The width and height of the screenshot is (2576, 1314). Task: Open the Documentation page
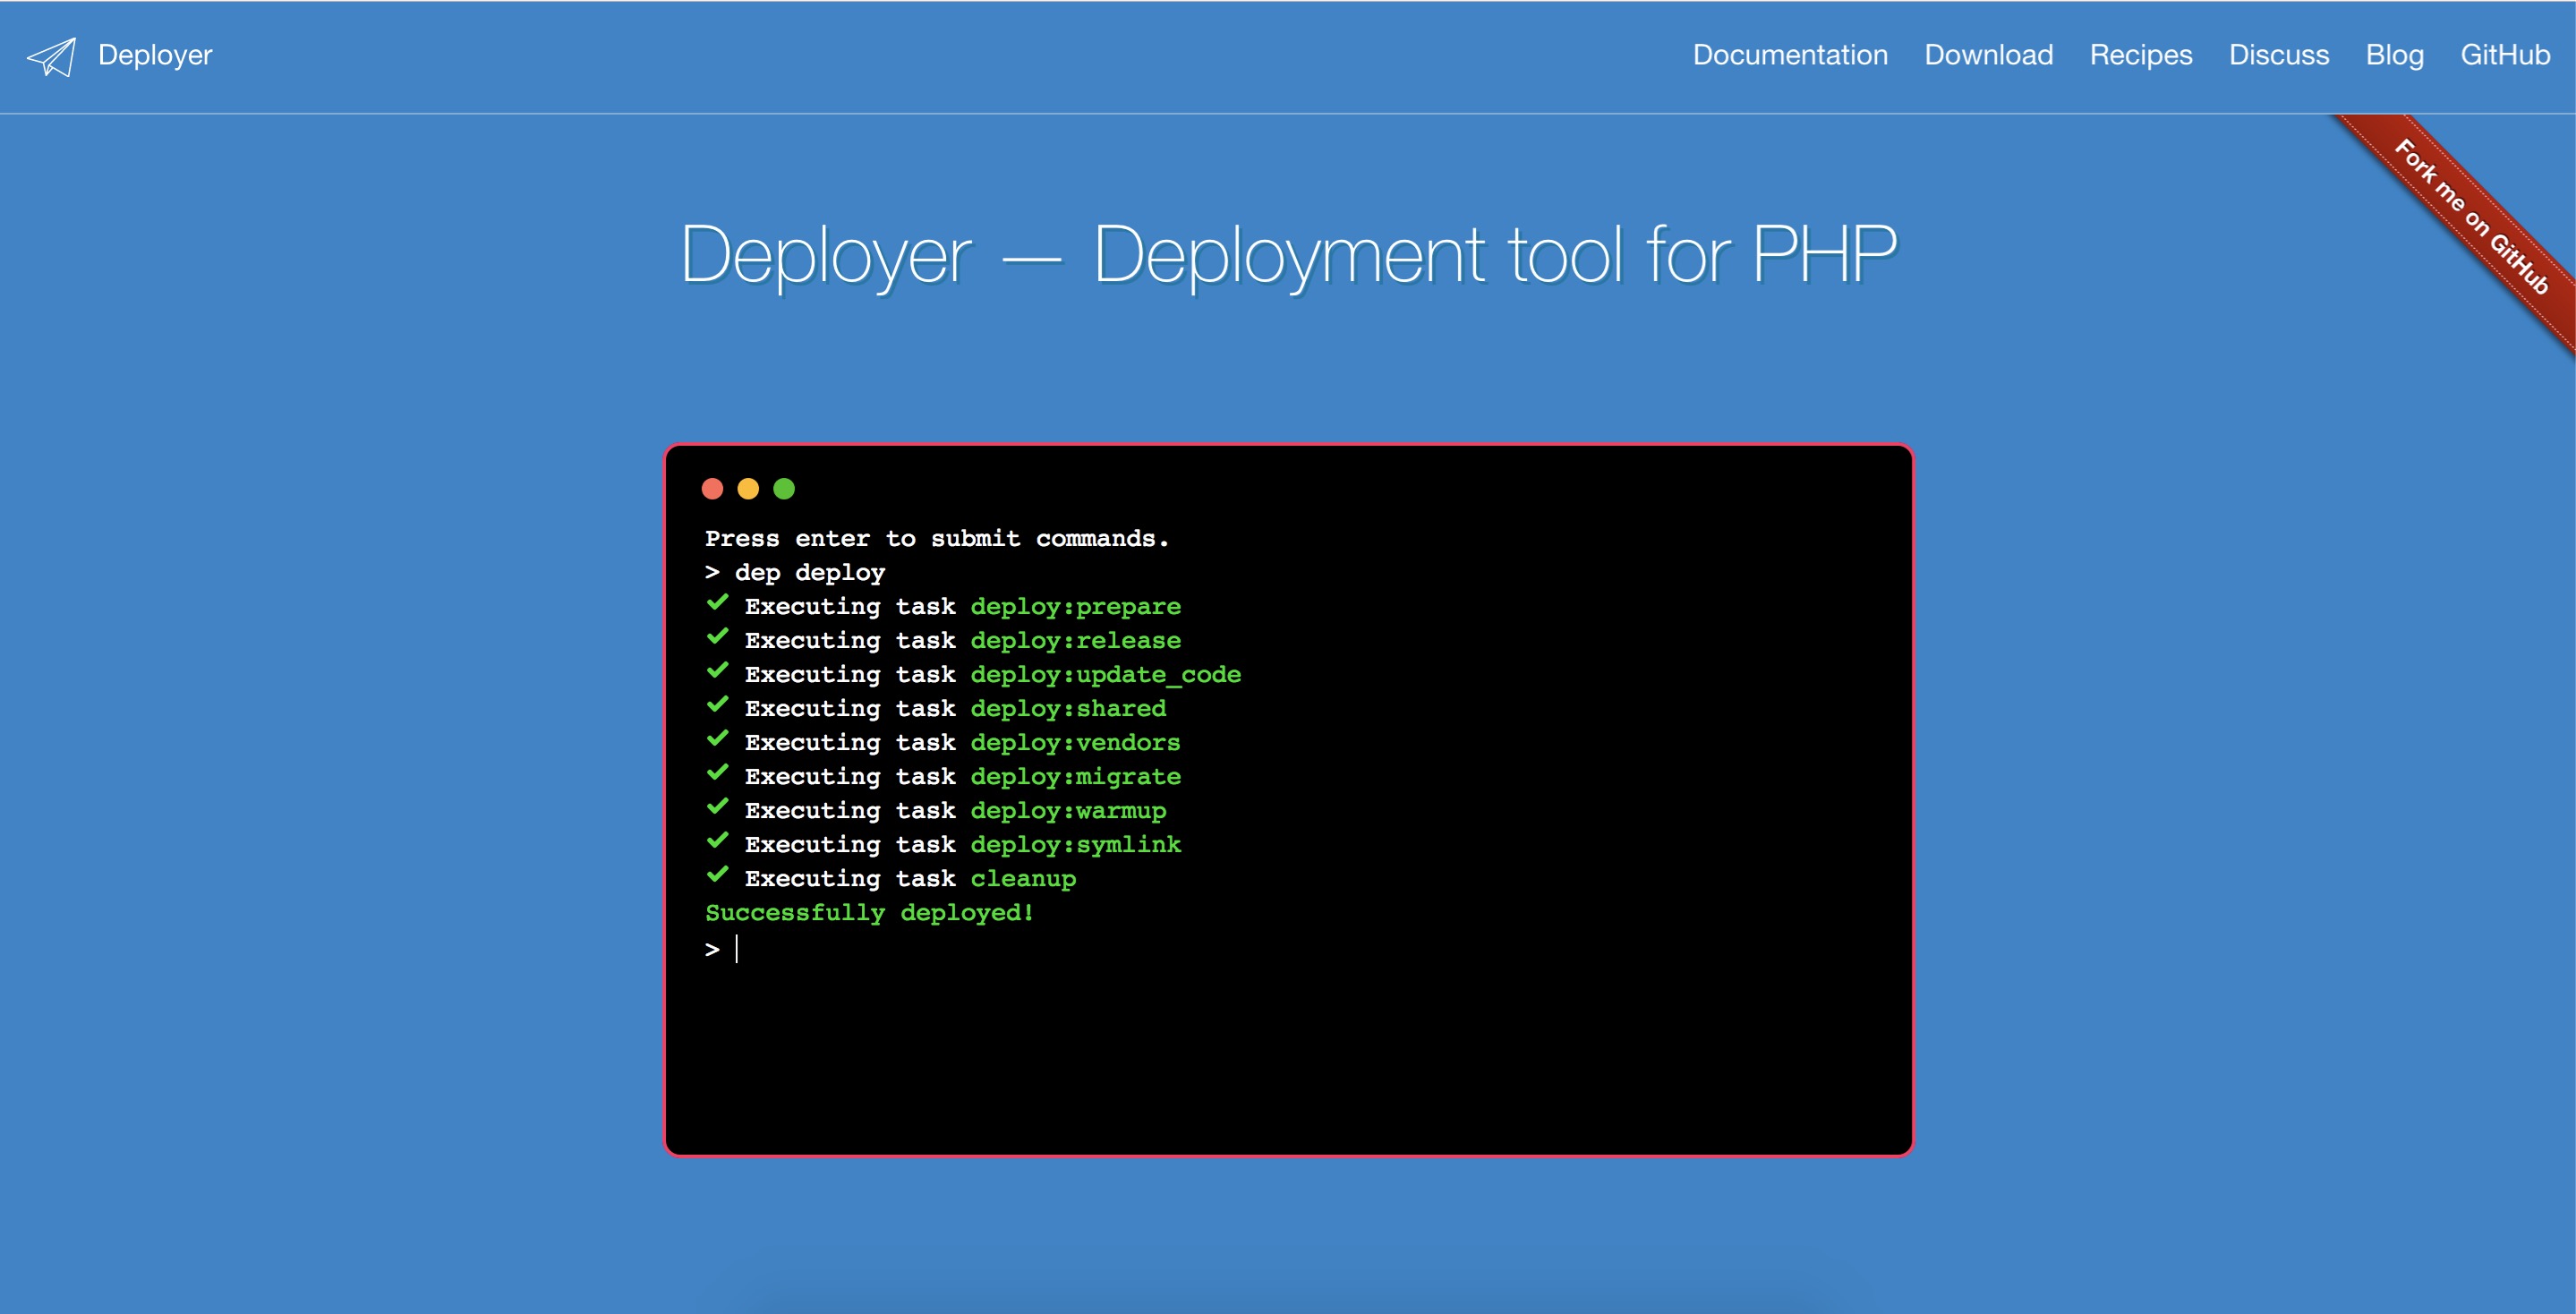(1789, 55)
